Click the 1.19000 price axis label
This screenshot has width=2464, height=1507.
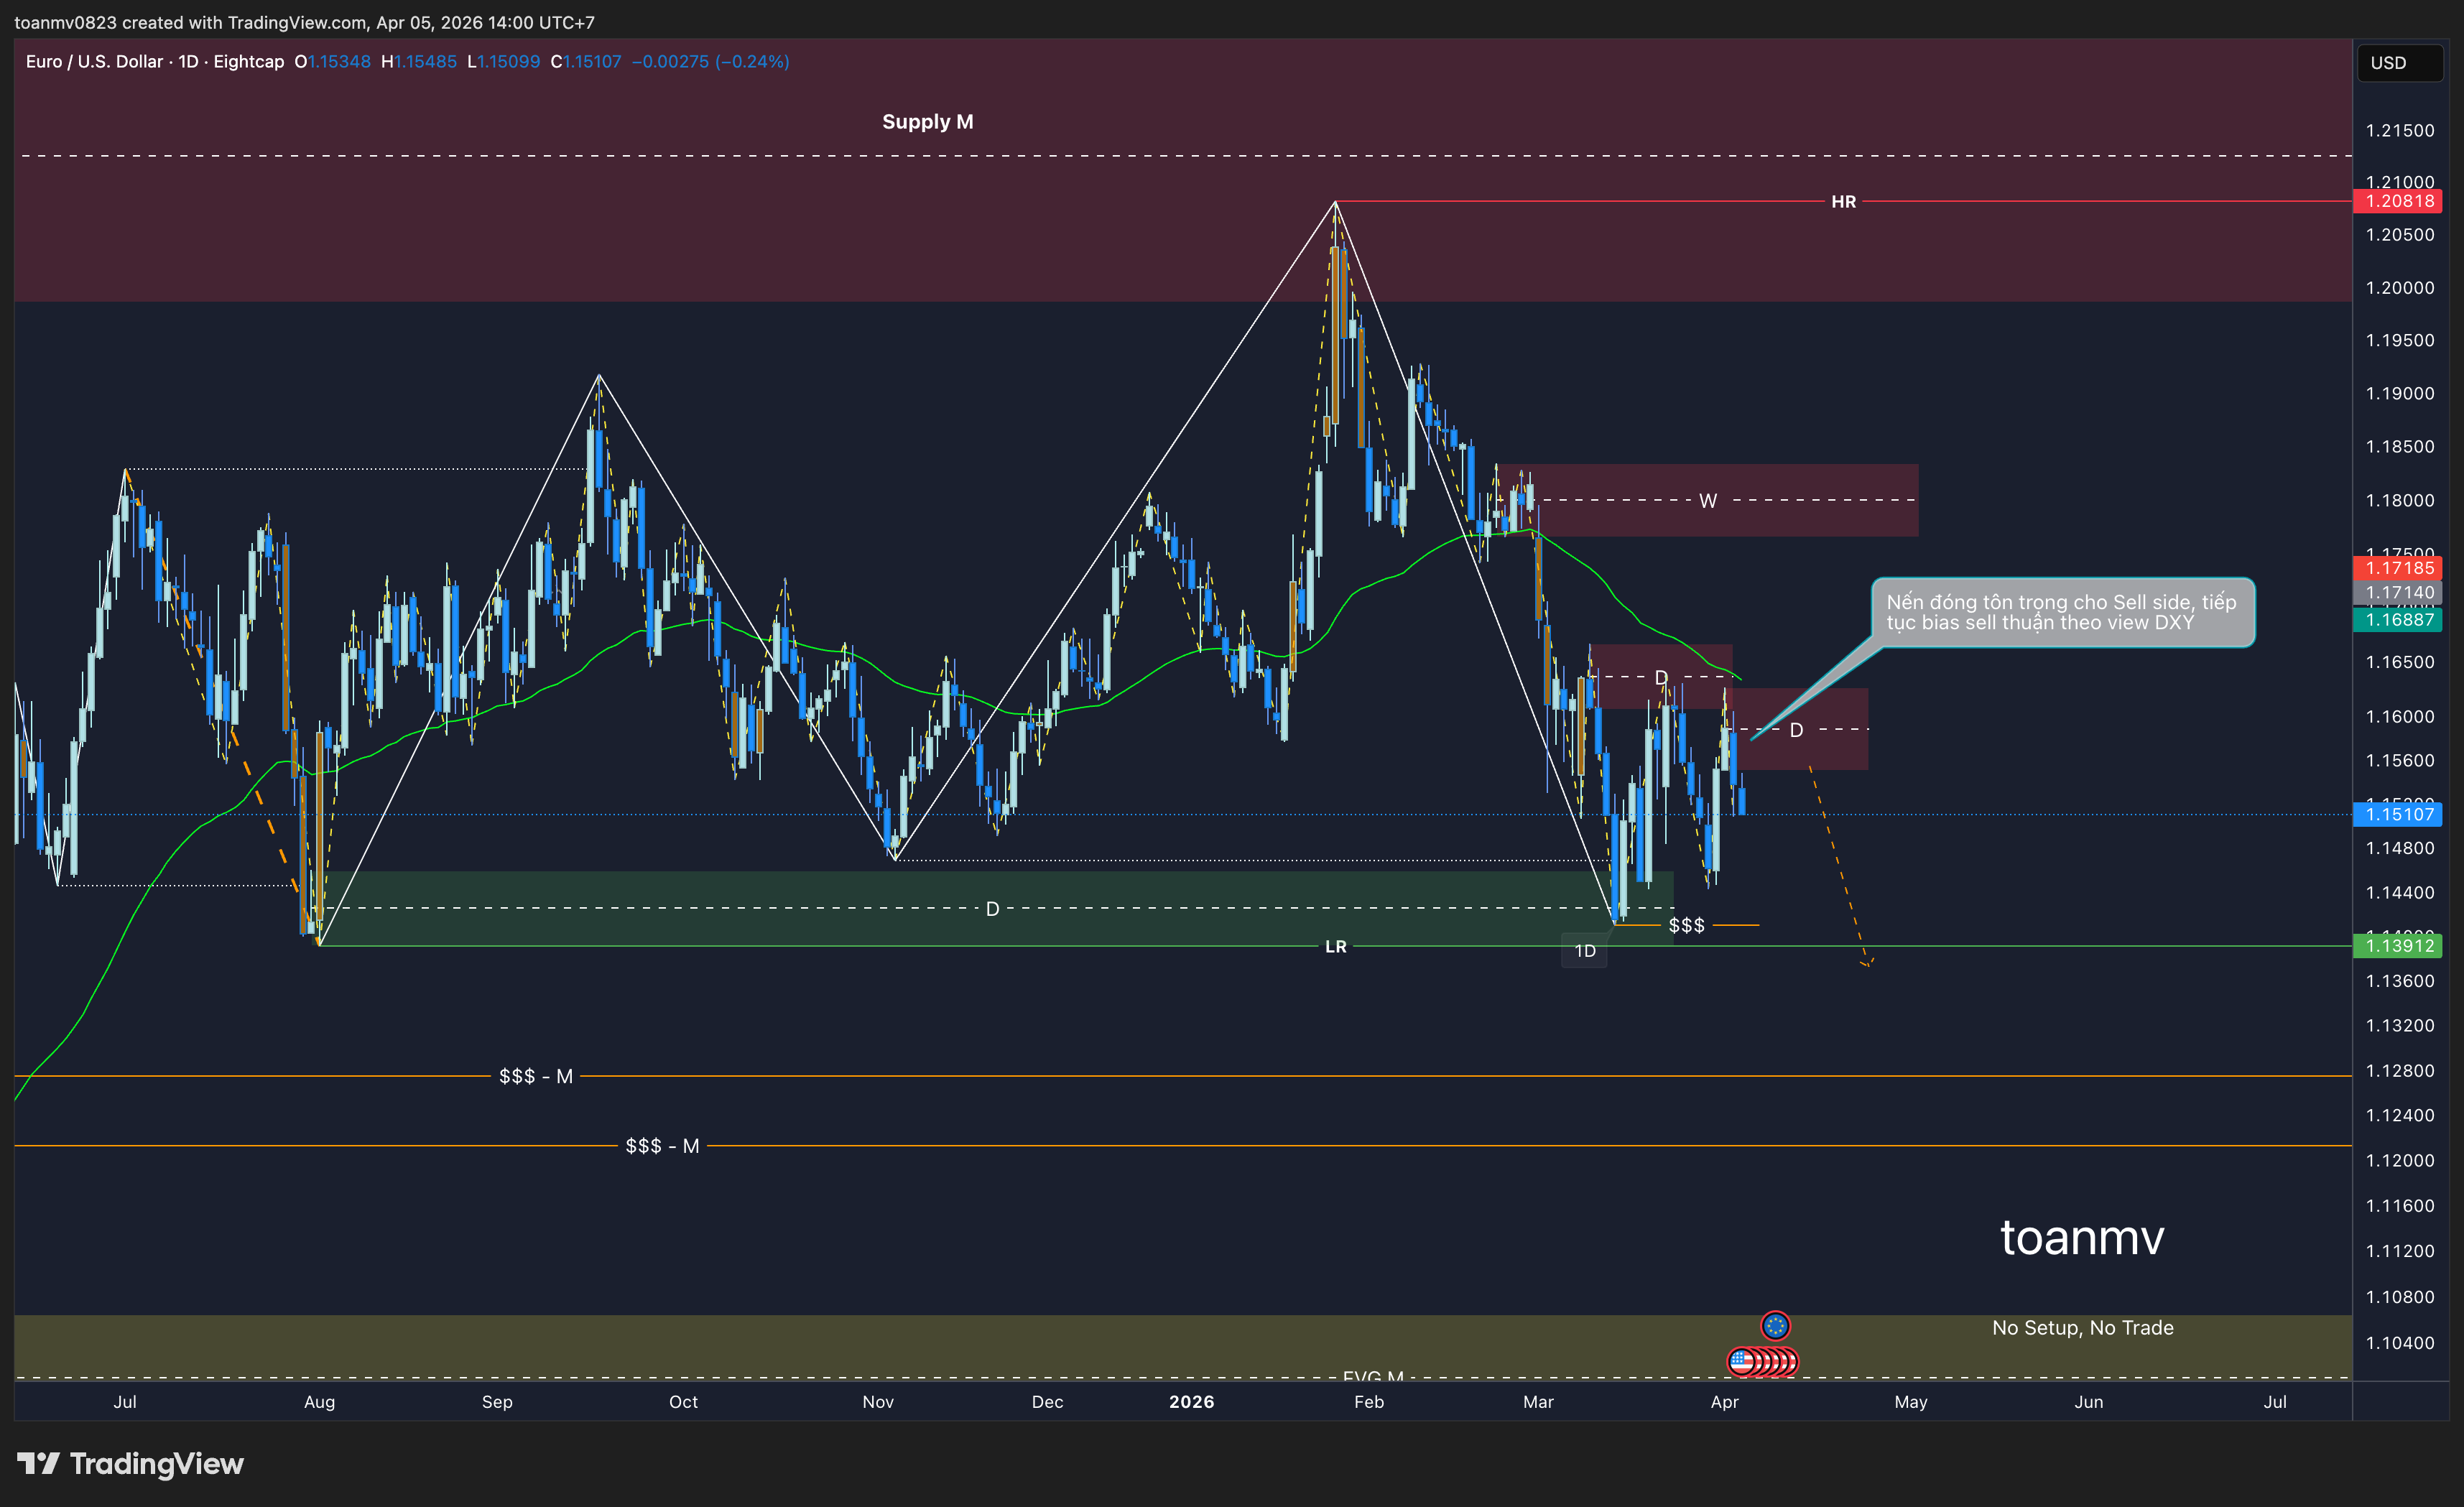[x=2400, y=394]
